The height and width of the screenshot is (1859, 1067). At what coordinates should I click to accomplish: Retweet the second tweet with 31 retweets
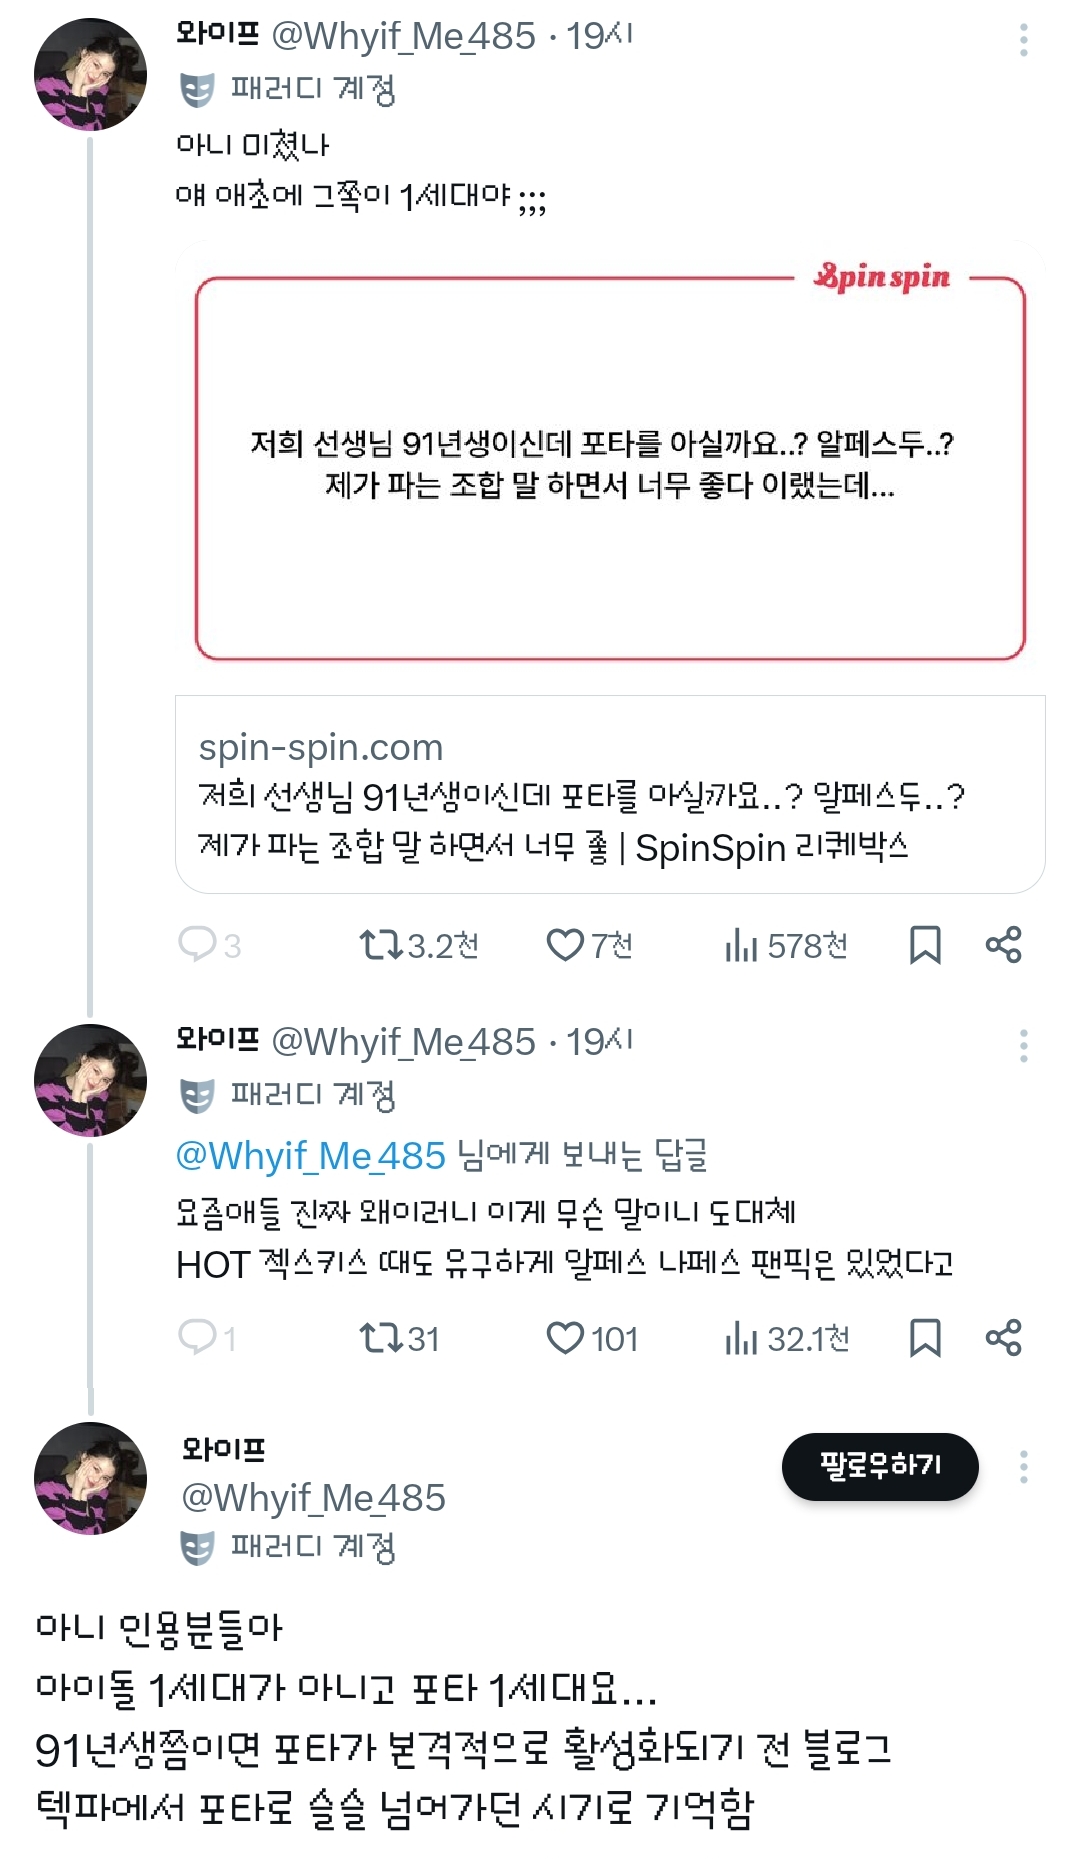pos(380,1337)
